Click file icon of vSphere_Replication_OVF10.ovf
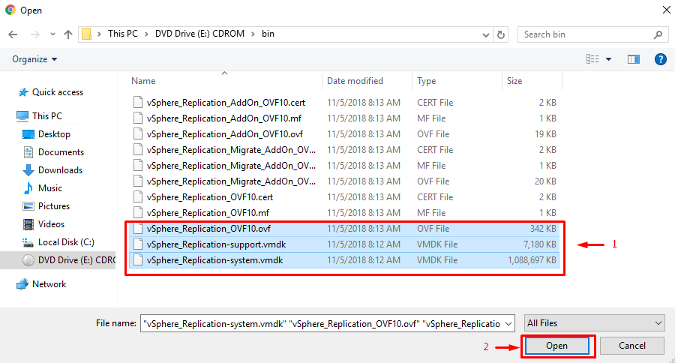 click(138, 229)
